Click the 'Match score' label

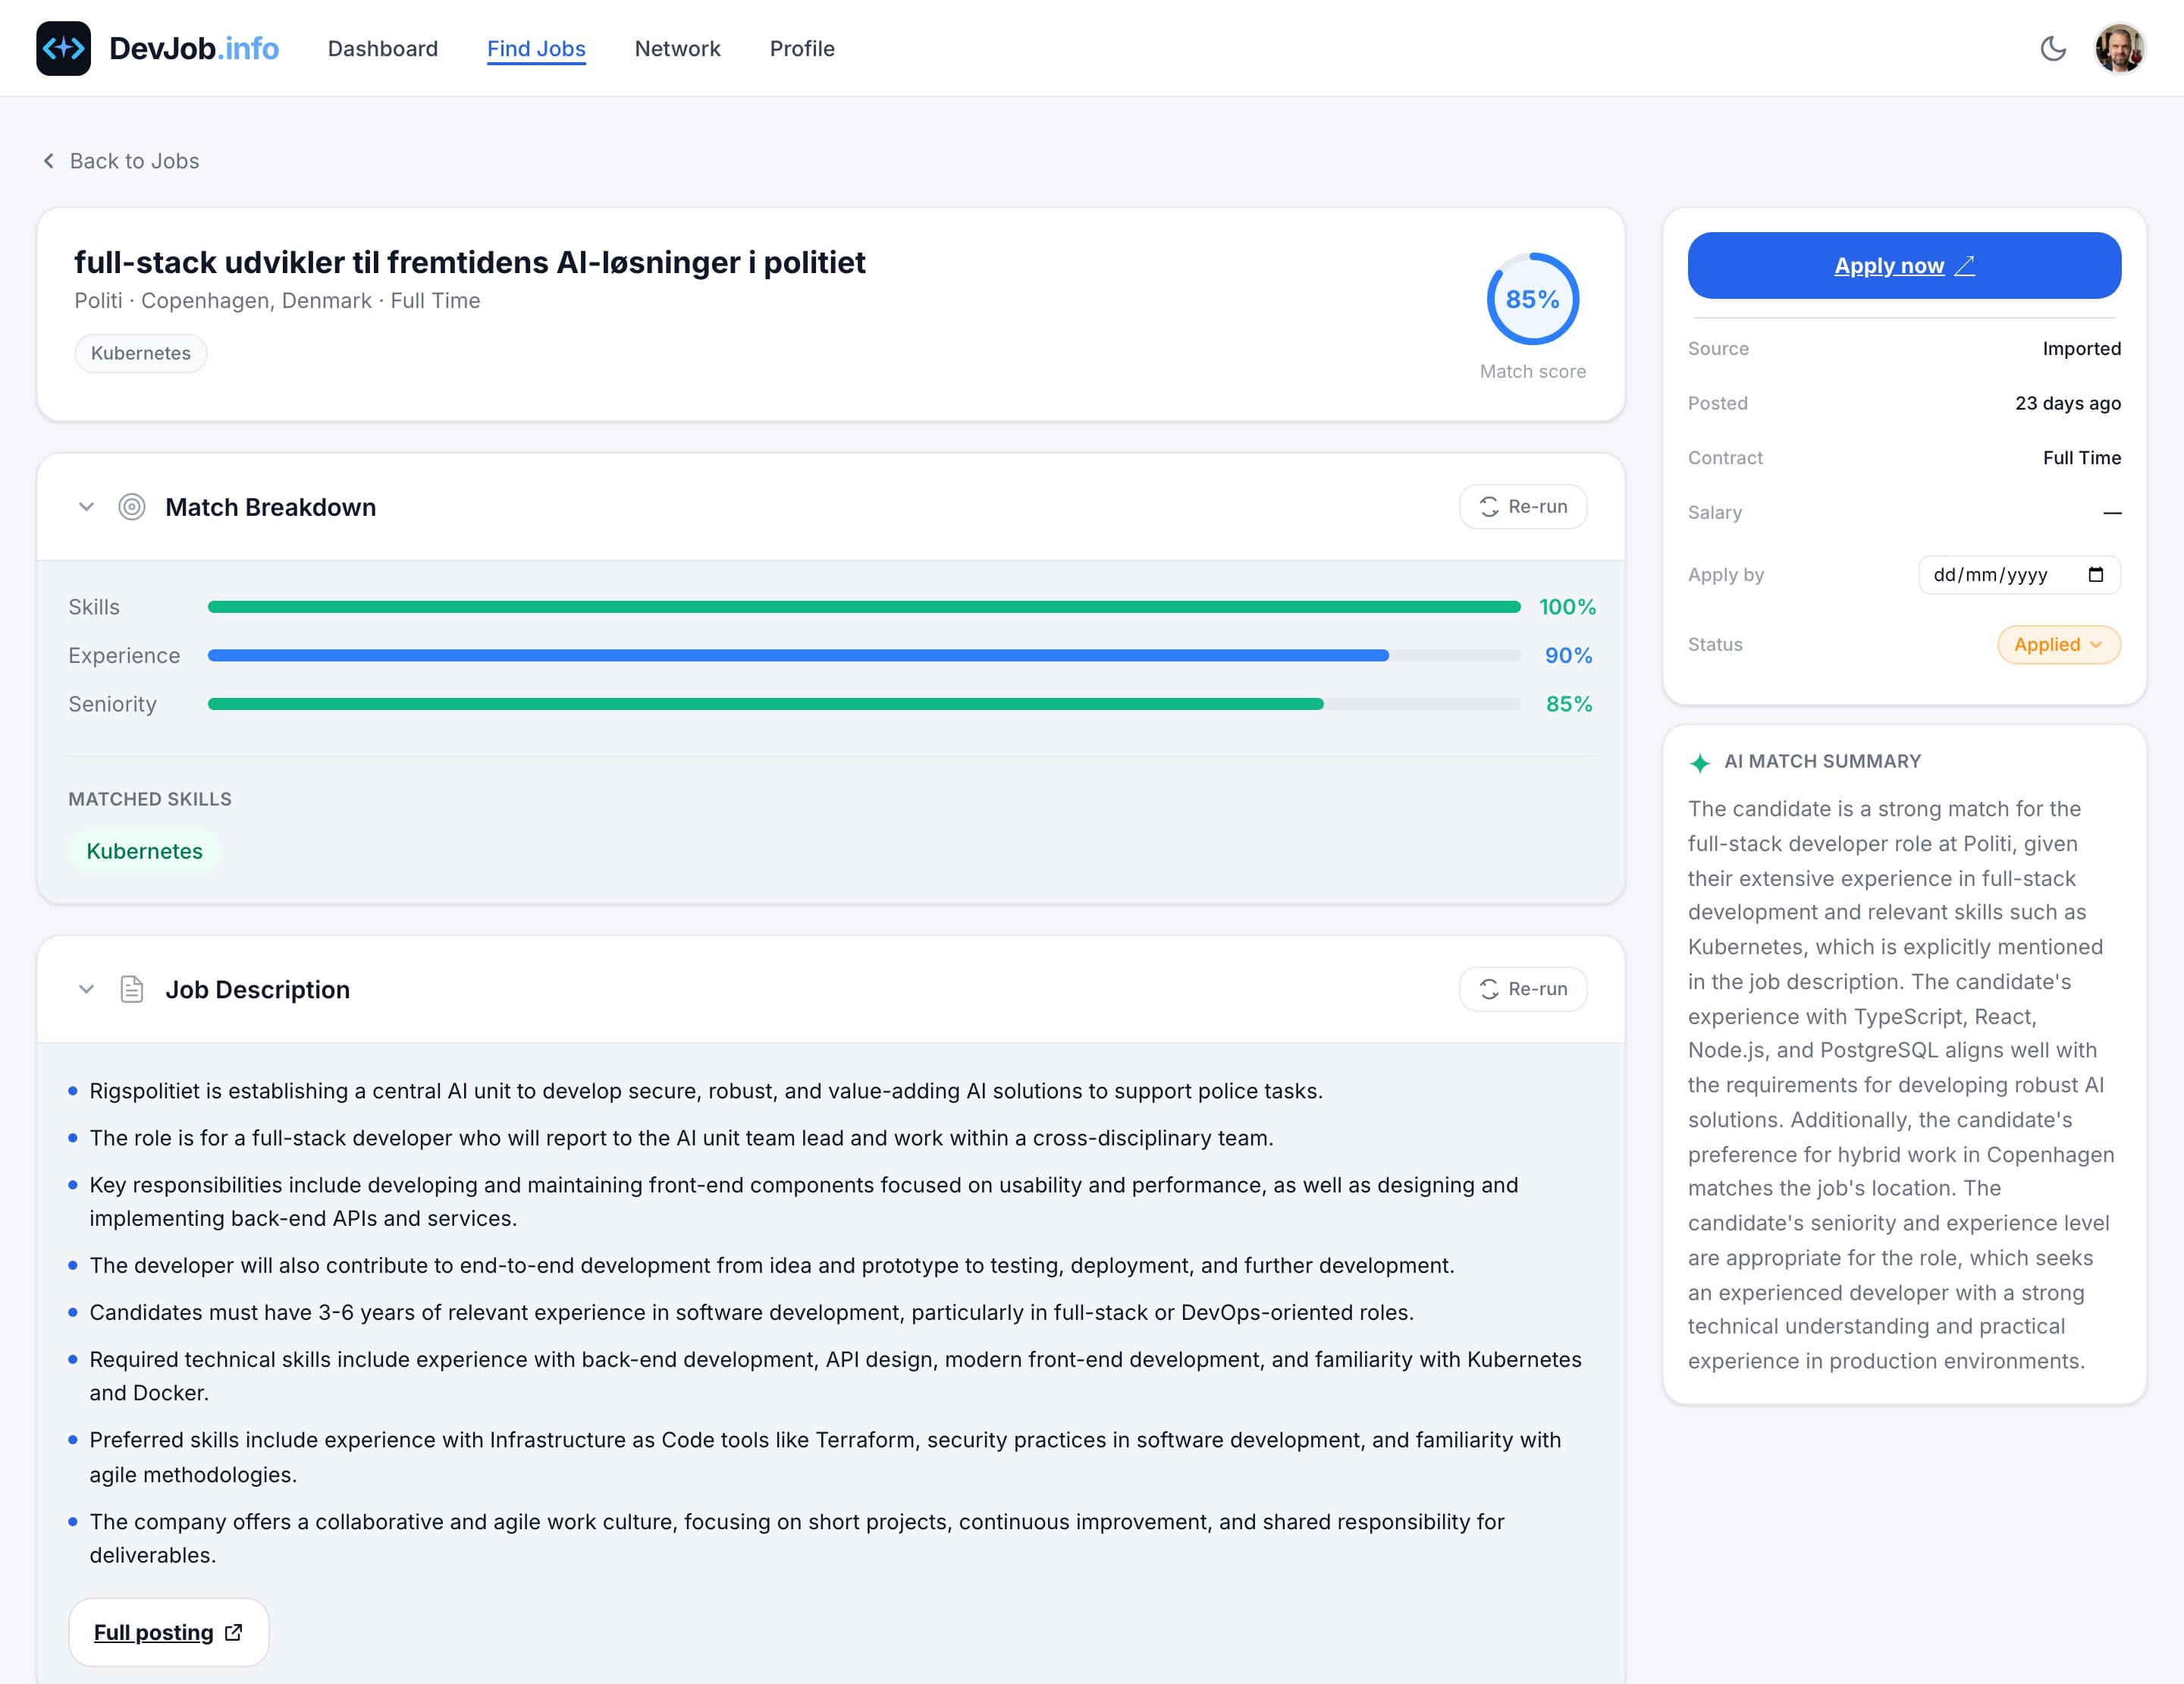point(1532,371)
